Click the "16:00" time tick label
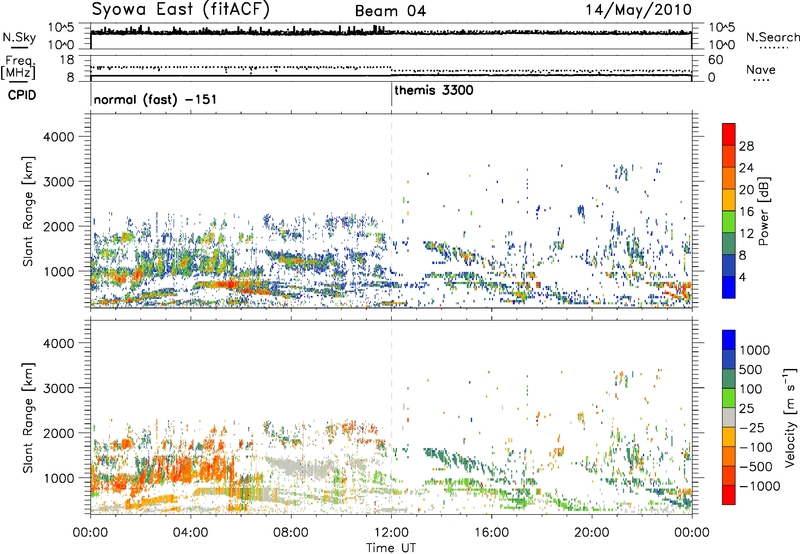This screenshot has width=800, height=554. [491, 533]
